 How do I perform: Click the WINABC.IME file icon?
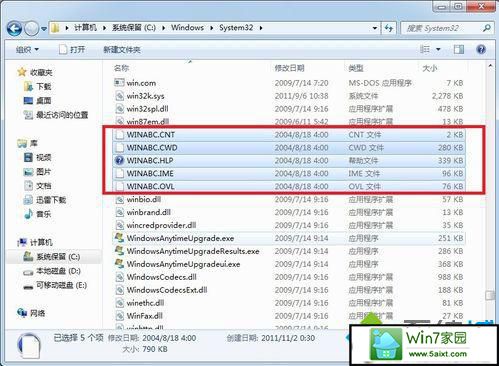click(x=119, y=174)
